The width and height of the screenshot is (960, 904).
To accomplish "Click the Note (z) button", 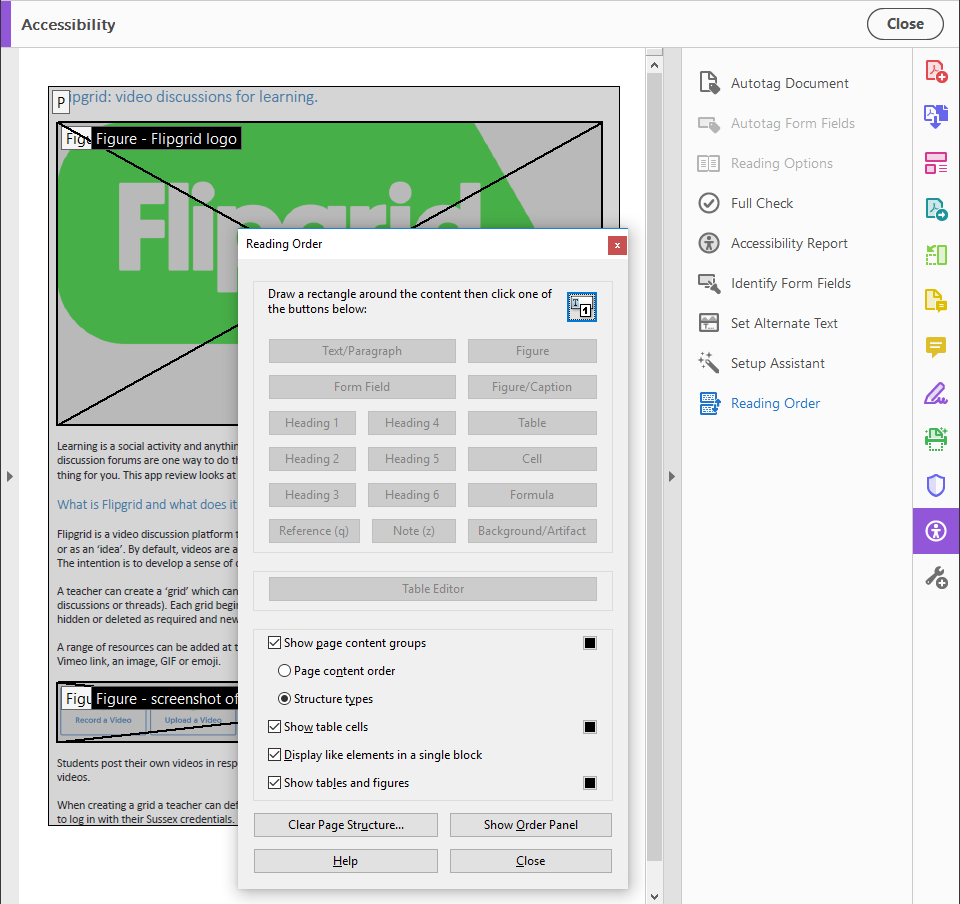I will [x=414, y=531].
